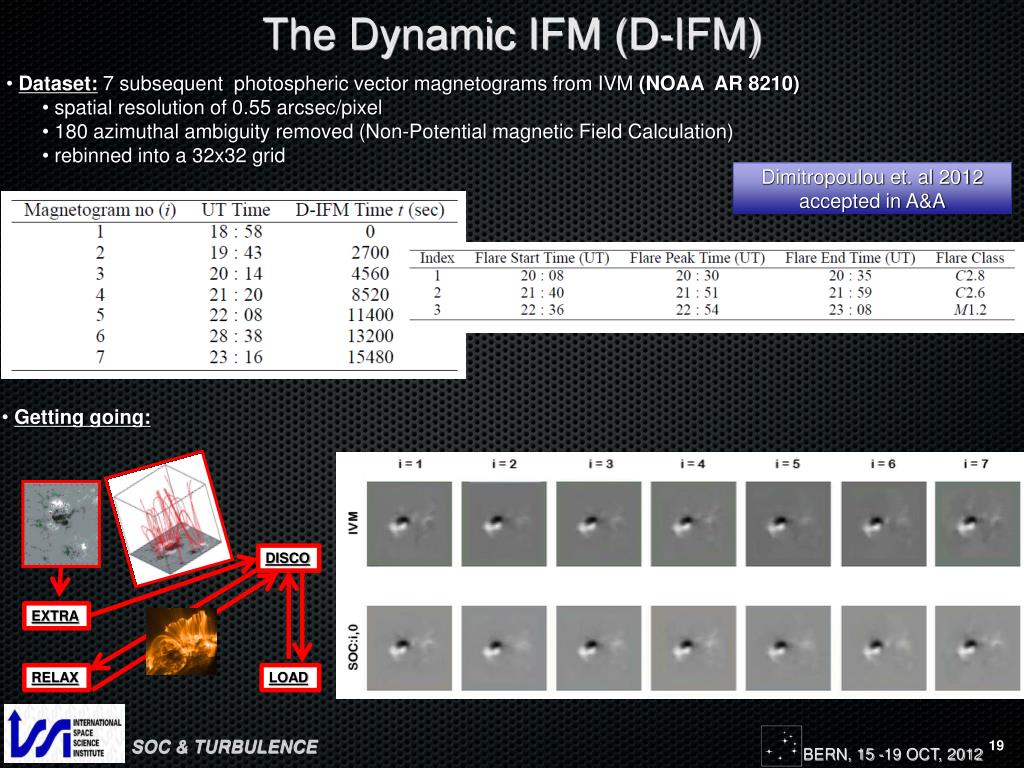
Task: Click the IVM magnetogram under i = 5
Action: pyautogui.click(x=788, y=524)
